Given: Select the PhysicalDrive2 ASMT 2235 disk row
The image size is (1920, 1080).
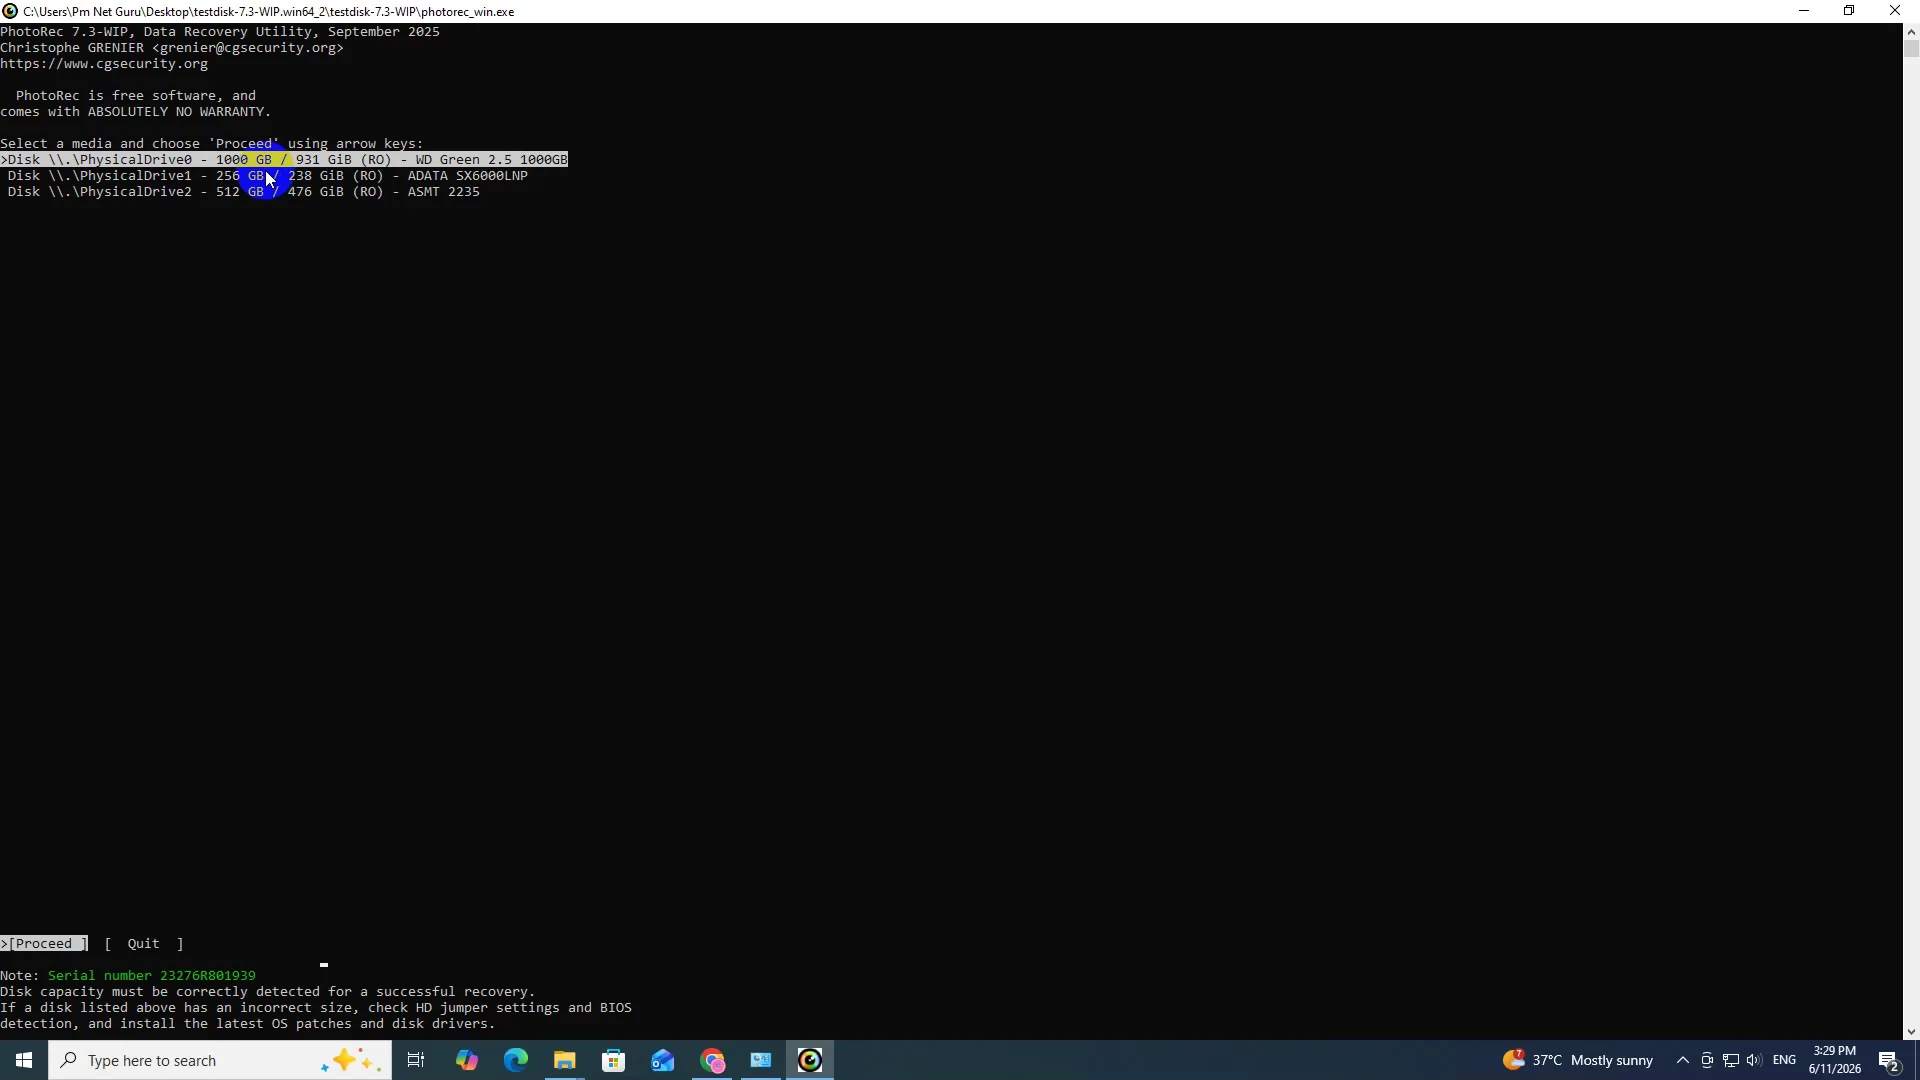Looking at the screenshot, I should (244, 192).
